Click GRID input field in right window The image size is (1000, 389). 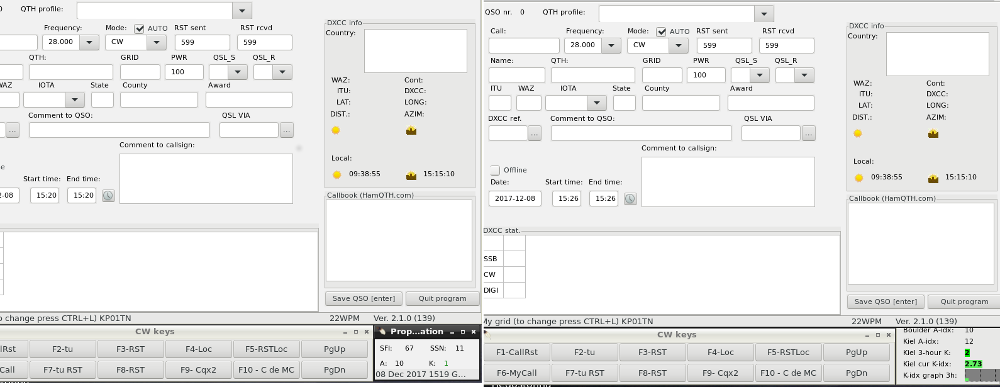click(662, 75)
